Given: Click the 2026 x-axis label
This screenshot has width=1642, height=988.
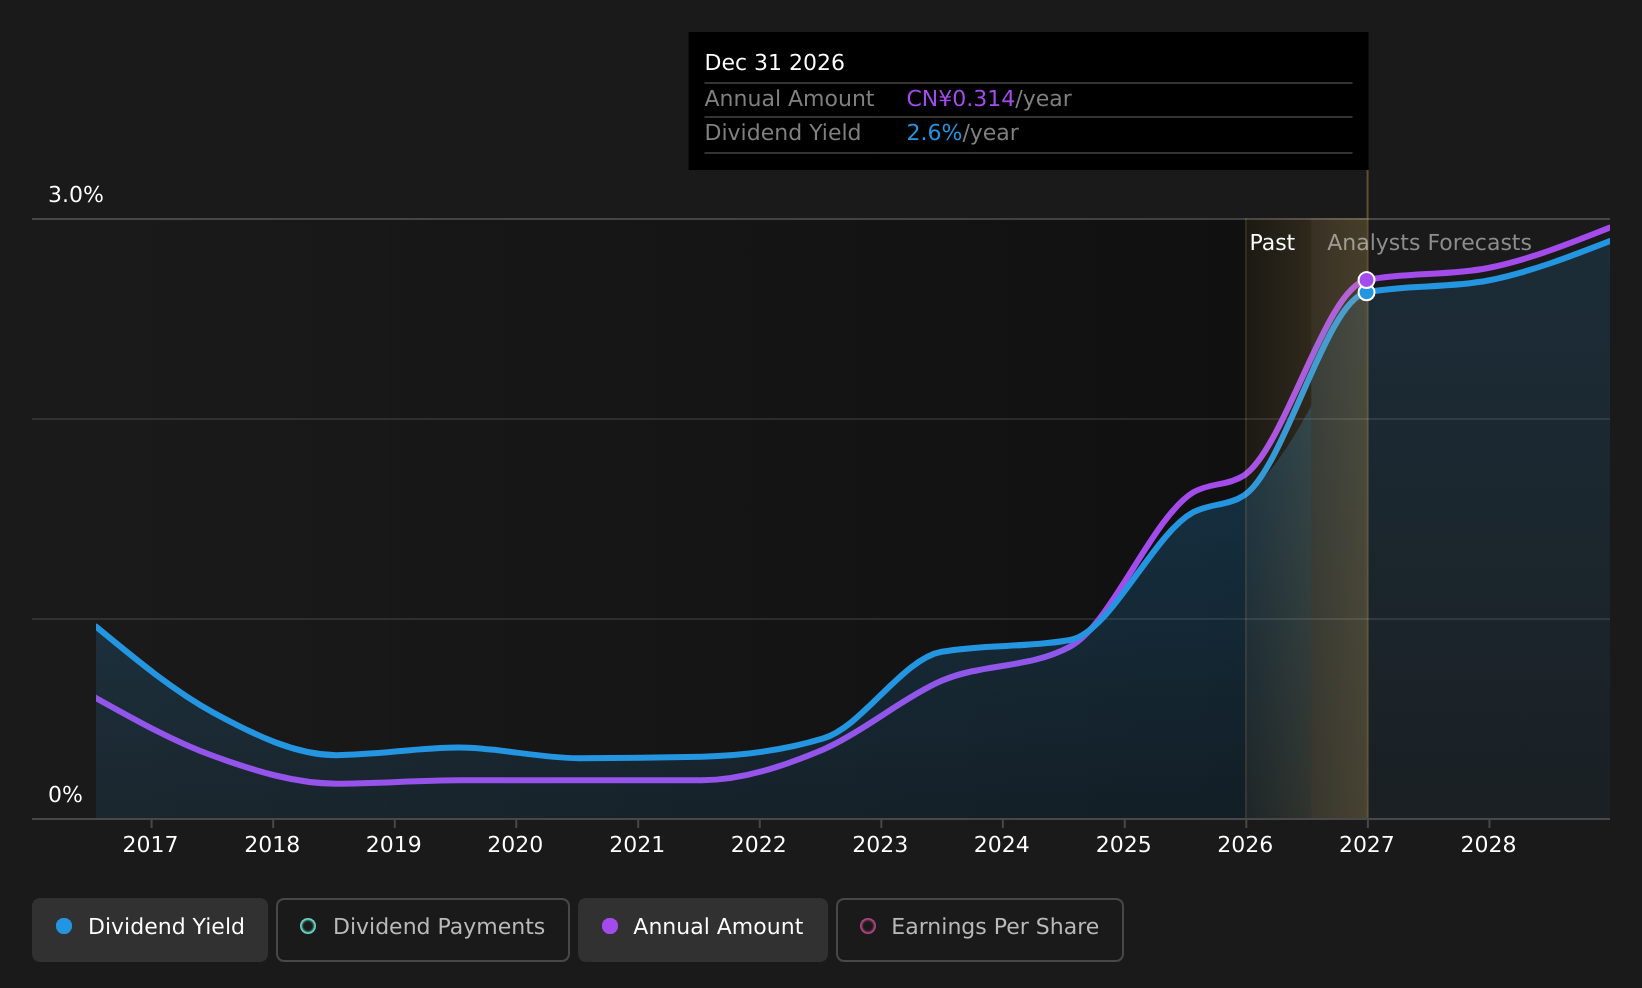Looking at the screenshot, I should coord(1245,845).
